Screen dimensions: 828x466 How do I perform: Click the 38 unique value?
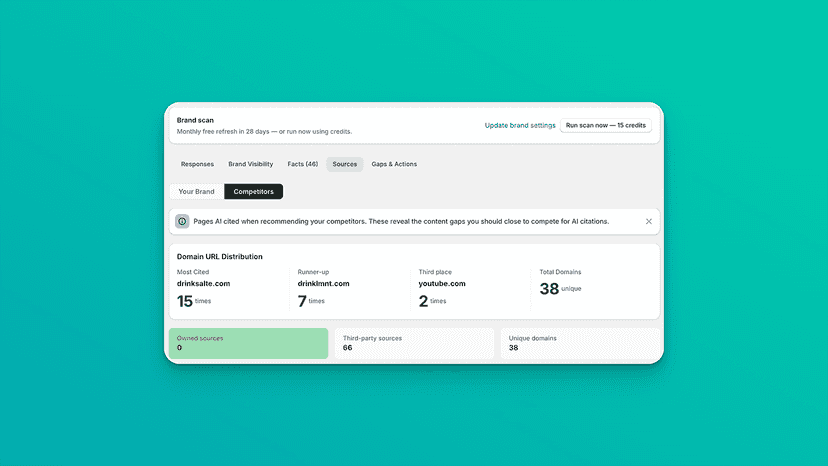[x=560, y=289]
